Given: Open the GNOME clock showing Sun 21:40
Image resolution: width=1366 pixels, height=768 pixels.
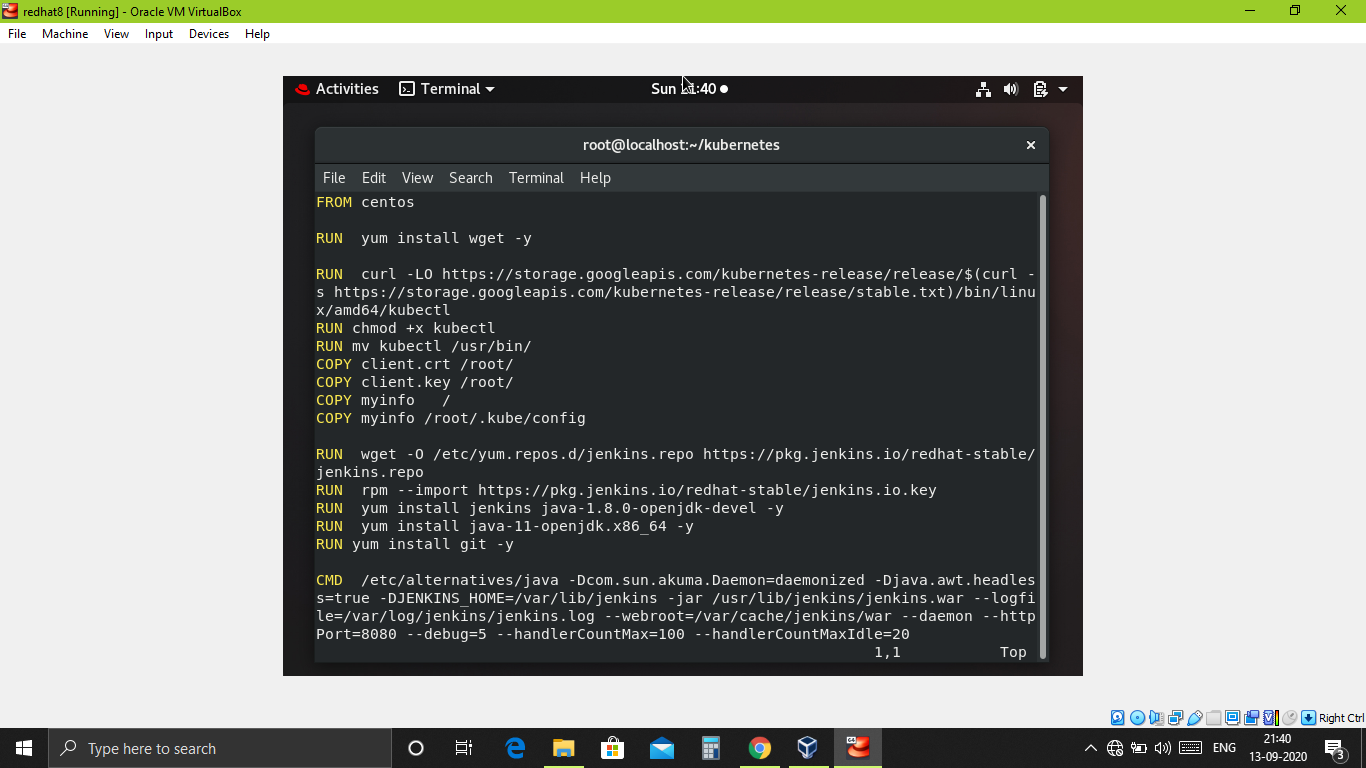Looking at the screenshot, I should [x=689, y=89].
